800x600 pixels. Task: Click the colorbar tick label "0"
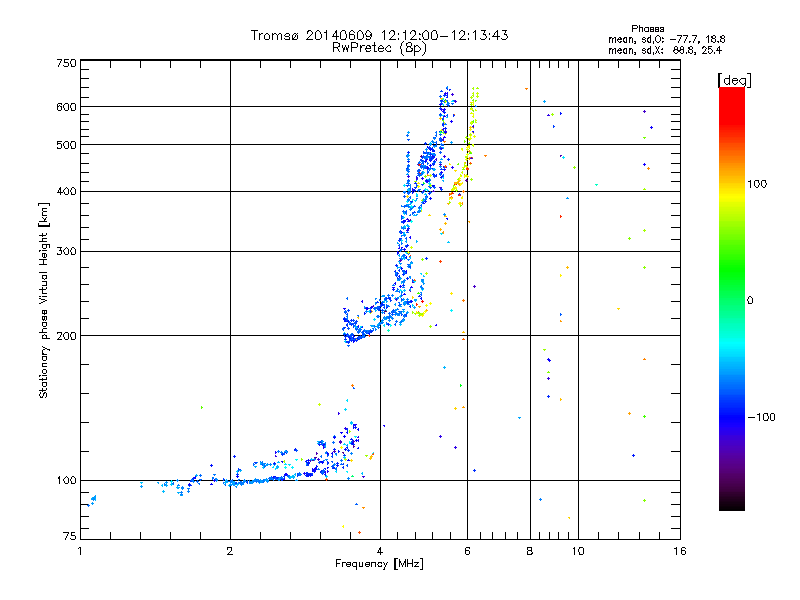(750, 301)
